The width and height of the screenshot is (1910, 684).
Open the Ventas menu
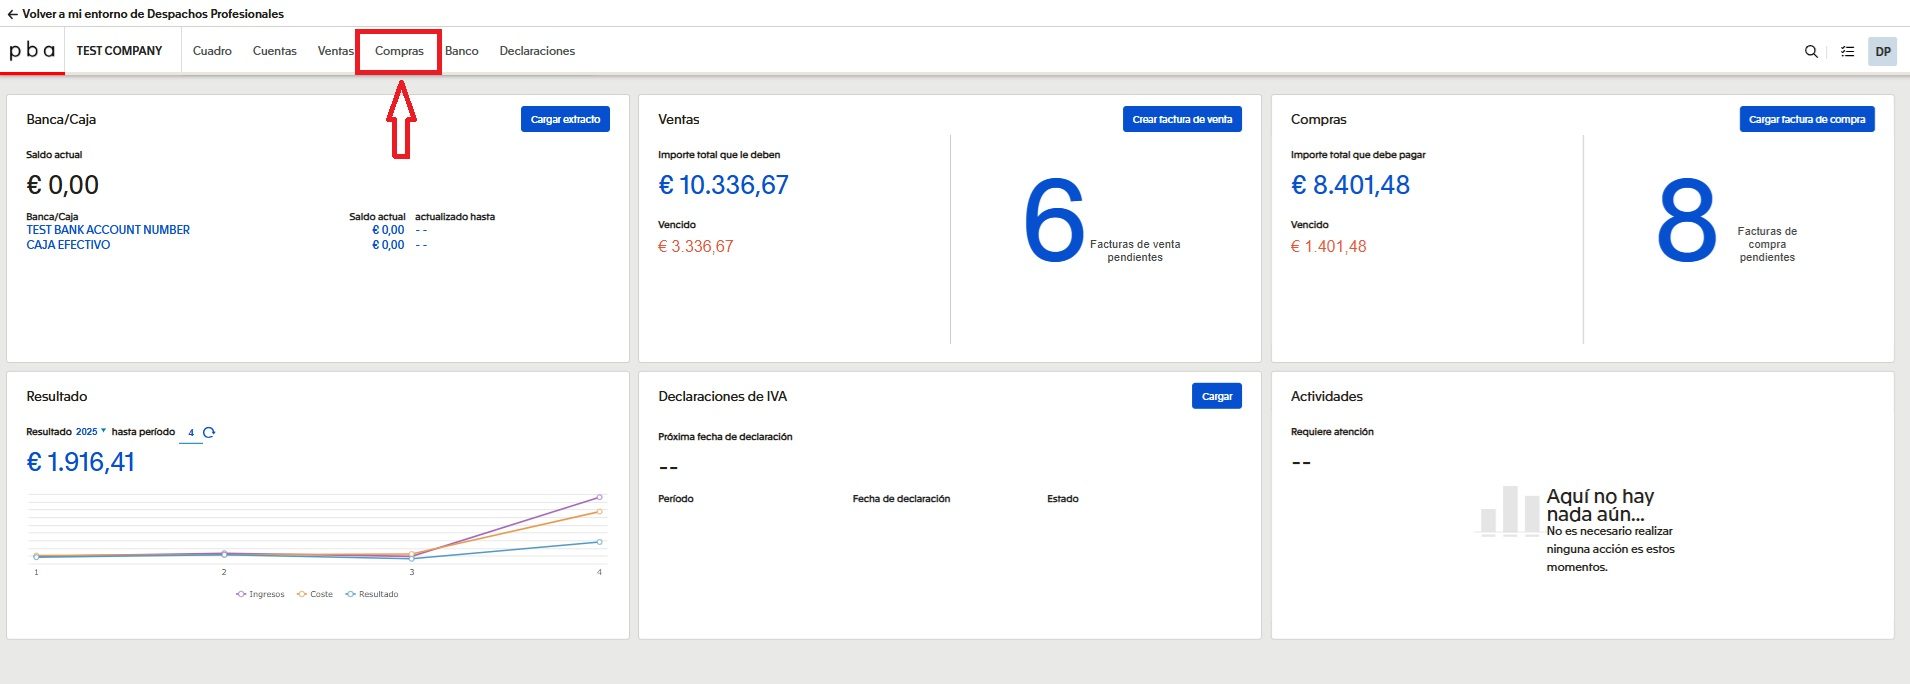click(x=335, y=51)
